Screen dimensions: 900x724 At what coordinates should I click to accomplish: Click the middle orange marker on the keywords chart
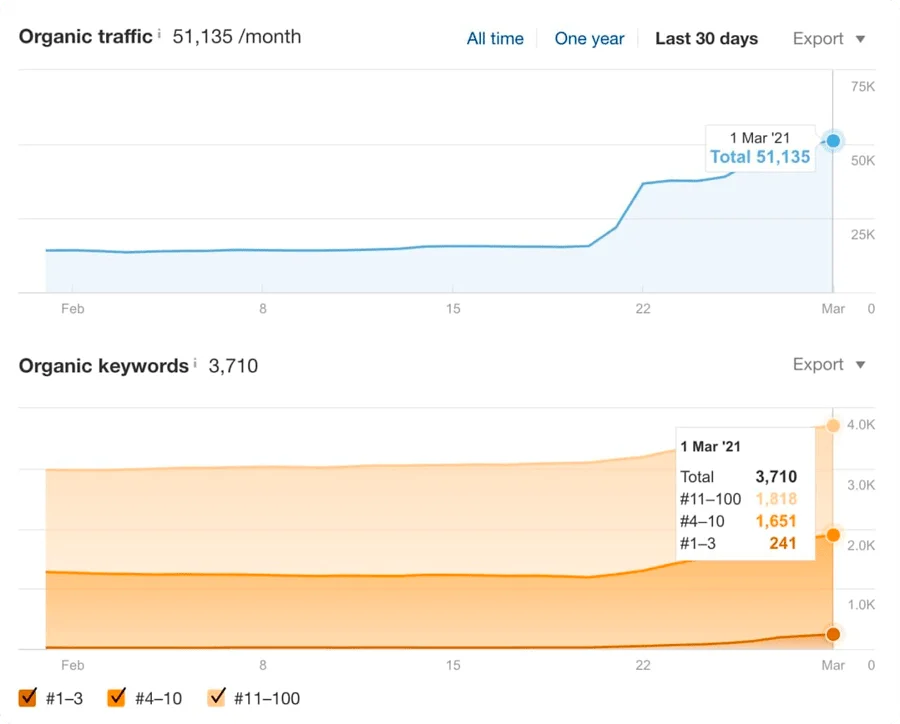[833, 535]
